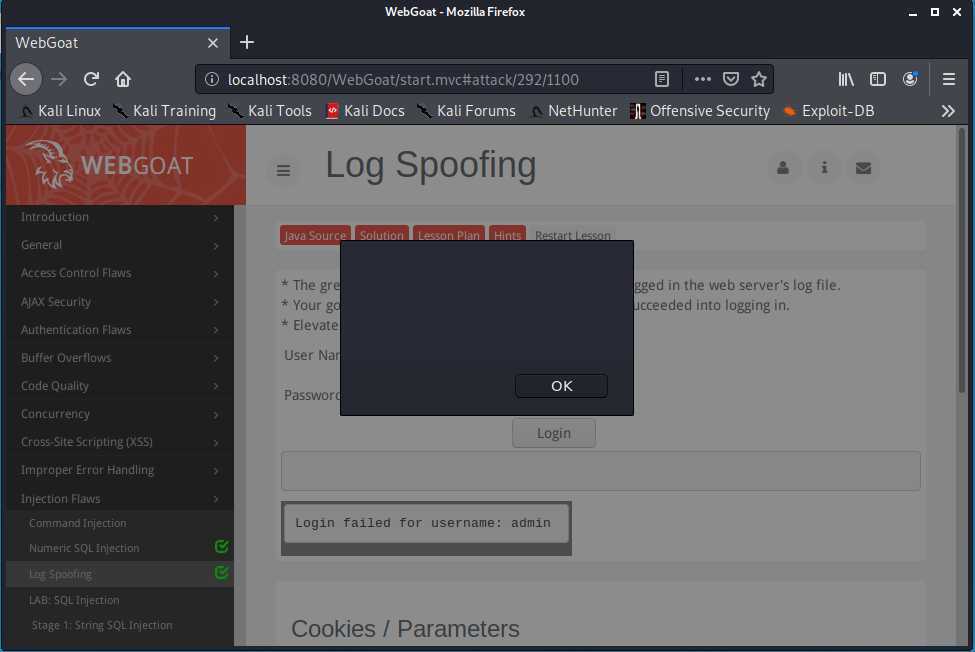Expand the Authentication Flaws category
The width and height of the screenshot is (975, 652).
point(120,329)
